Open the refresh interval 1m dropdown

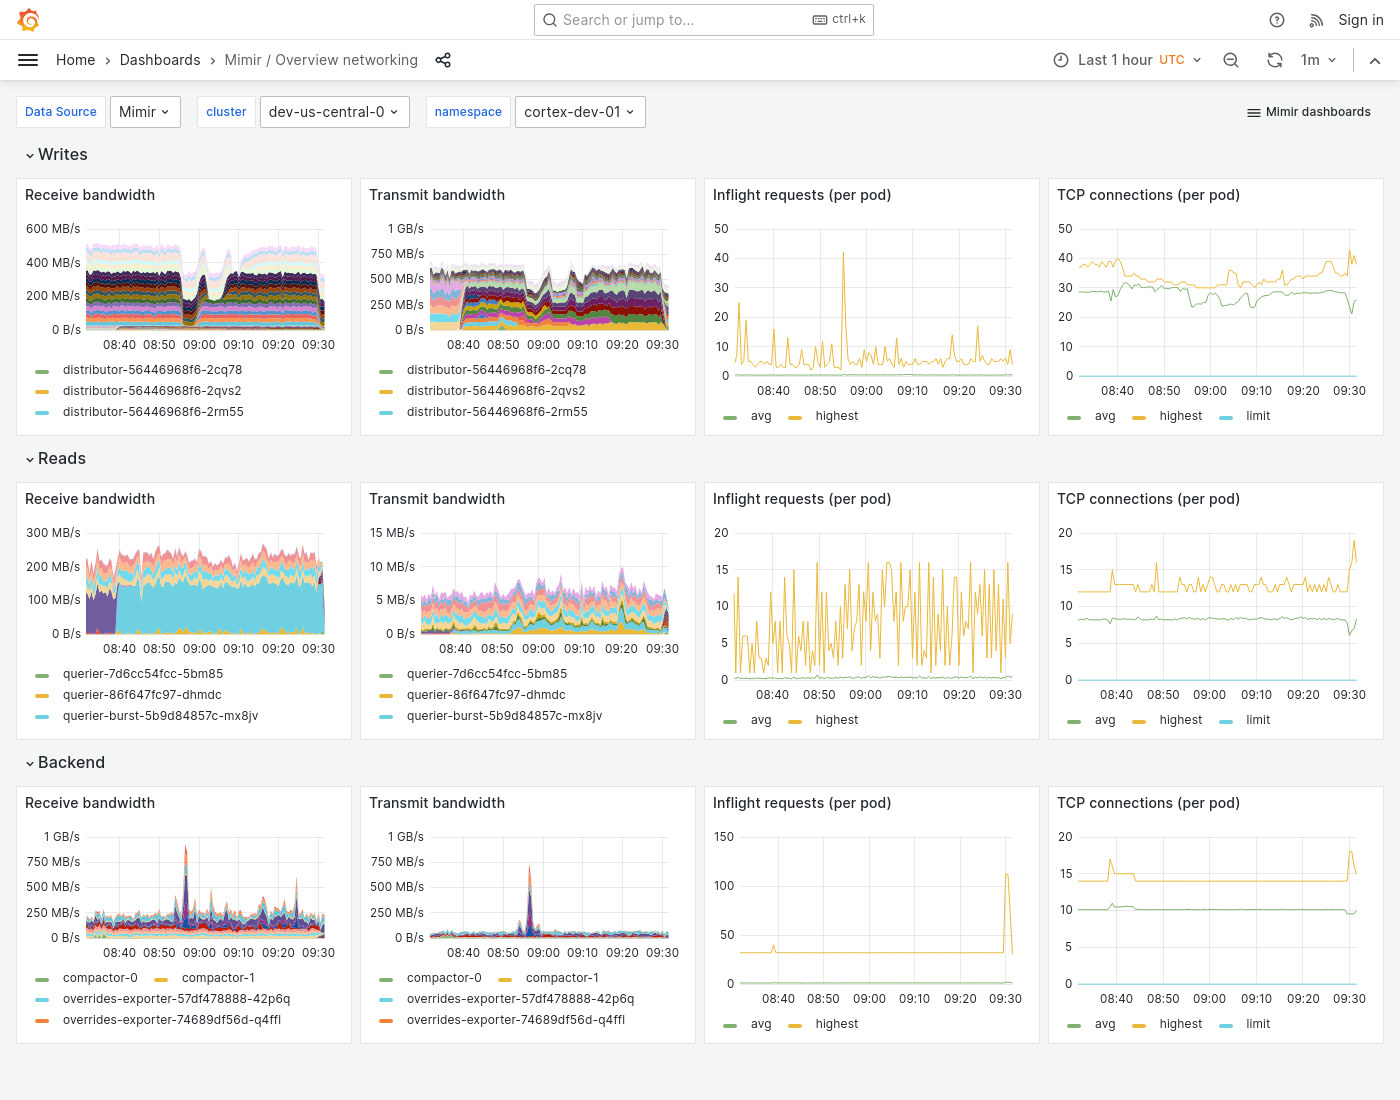pos(1318,60)
